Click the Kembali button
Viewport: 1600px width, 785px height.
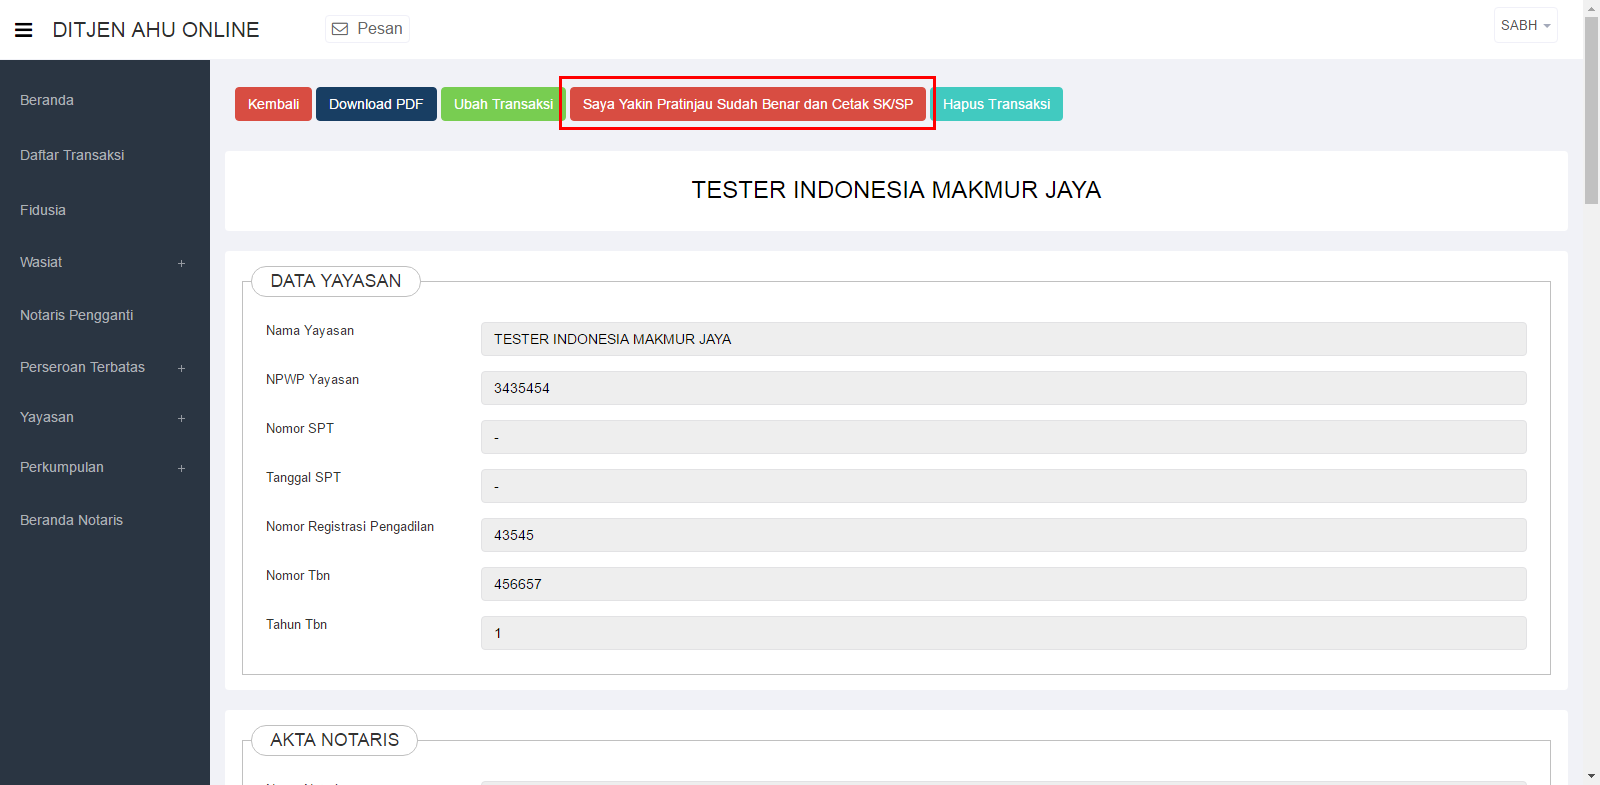coord(273,104)
